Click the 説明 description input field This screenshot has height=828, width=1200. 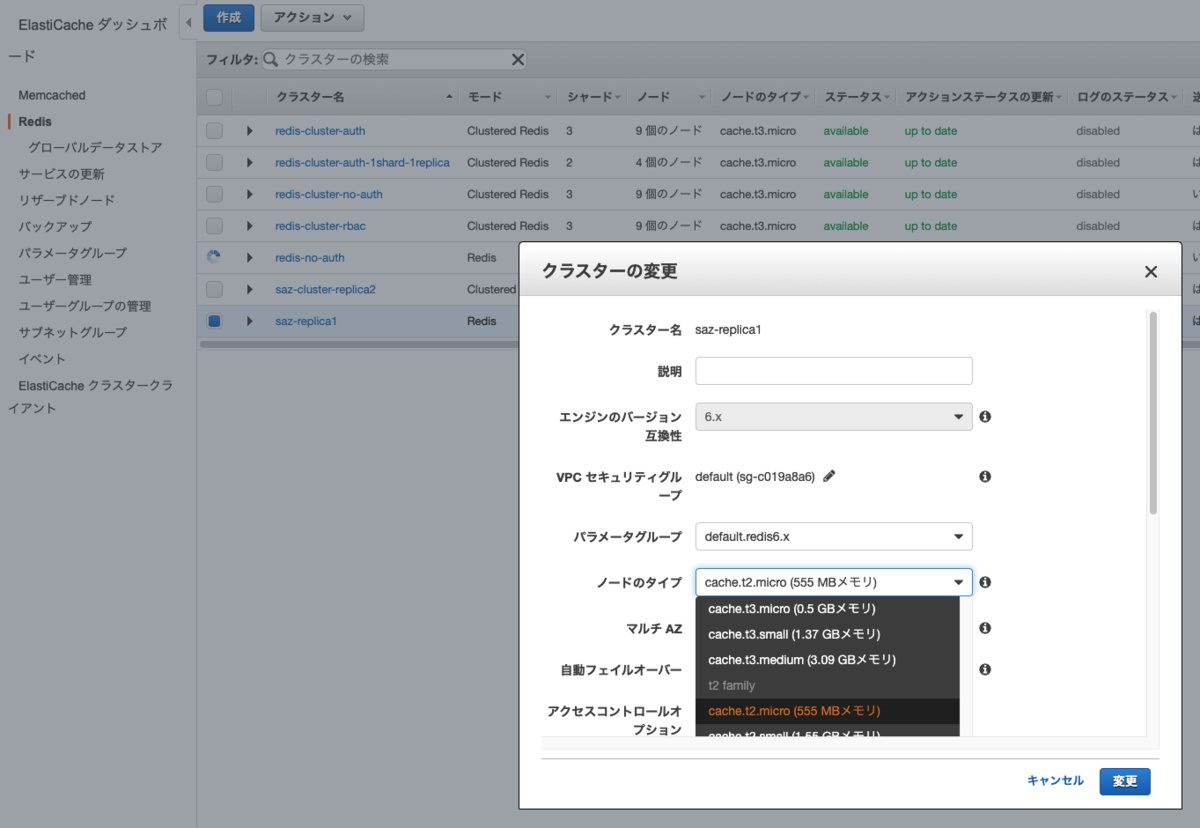(834, 371)
